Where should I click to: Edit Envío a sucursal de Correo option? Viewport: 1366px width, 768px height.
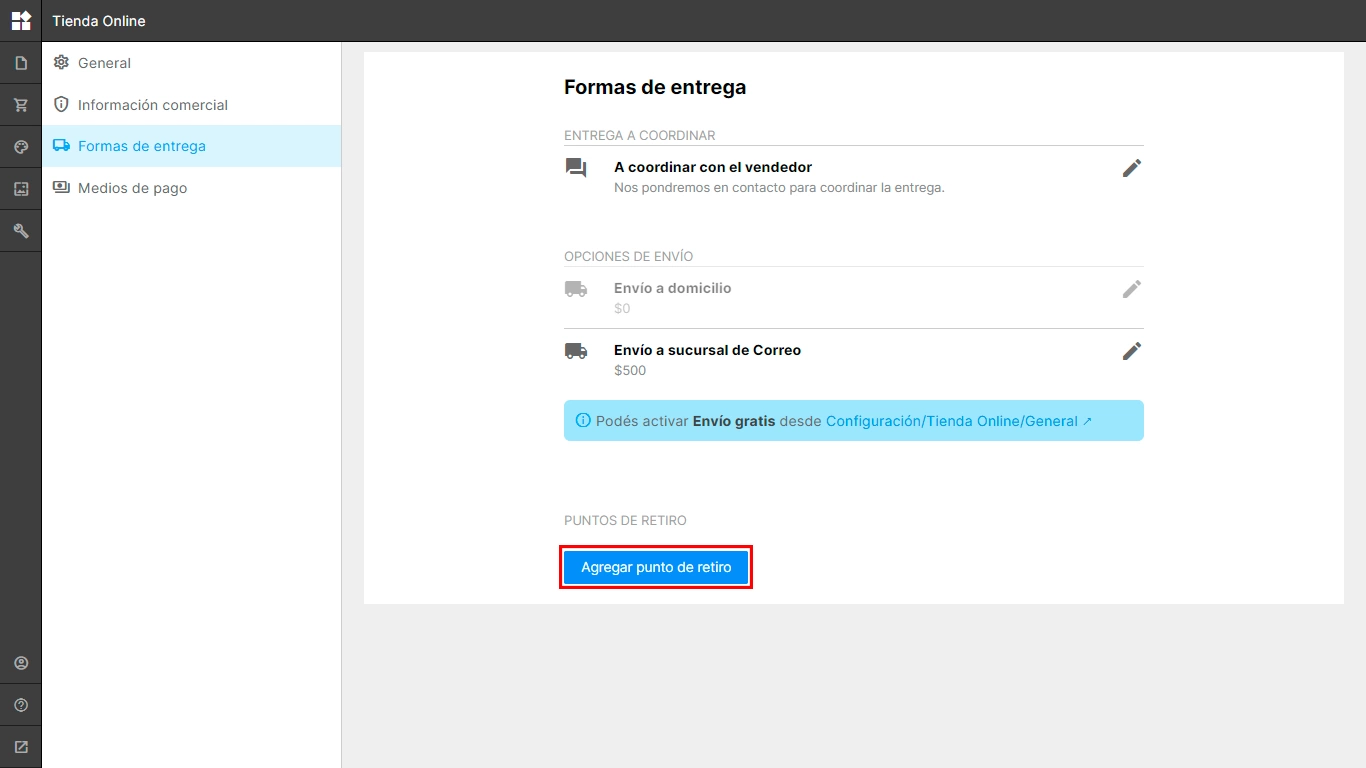[x=1131, y=351]
